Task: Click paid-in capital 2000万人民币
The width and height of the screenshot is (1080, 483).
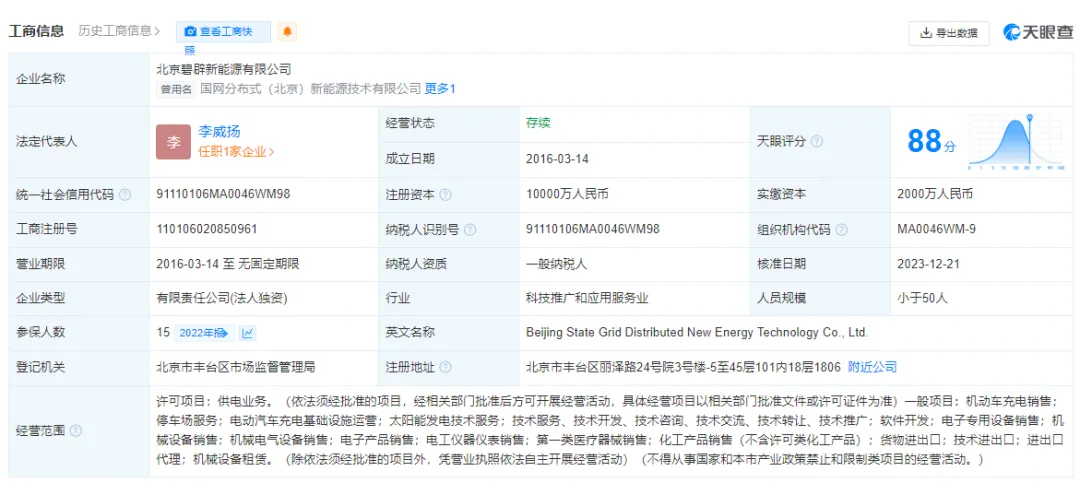Action: (x=935, y=194)
